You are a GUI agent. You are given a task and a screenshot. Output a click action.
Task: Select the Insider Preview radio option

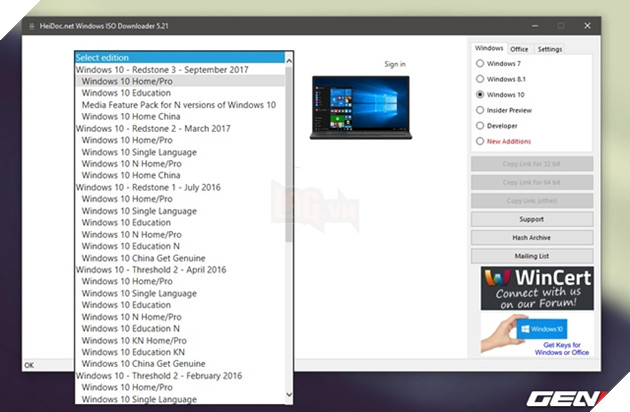480,110
